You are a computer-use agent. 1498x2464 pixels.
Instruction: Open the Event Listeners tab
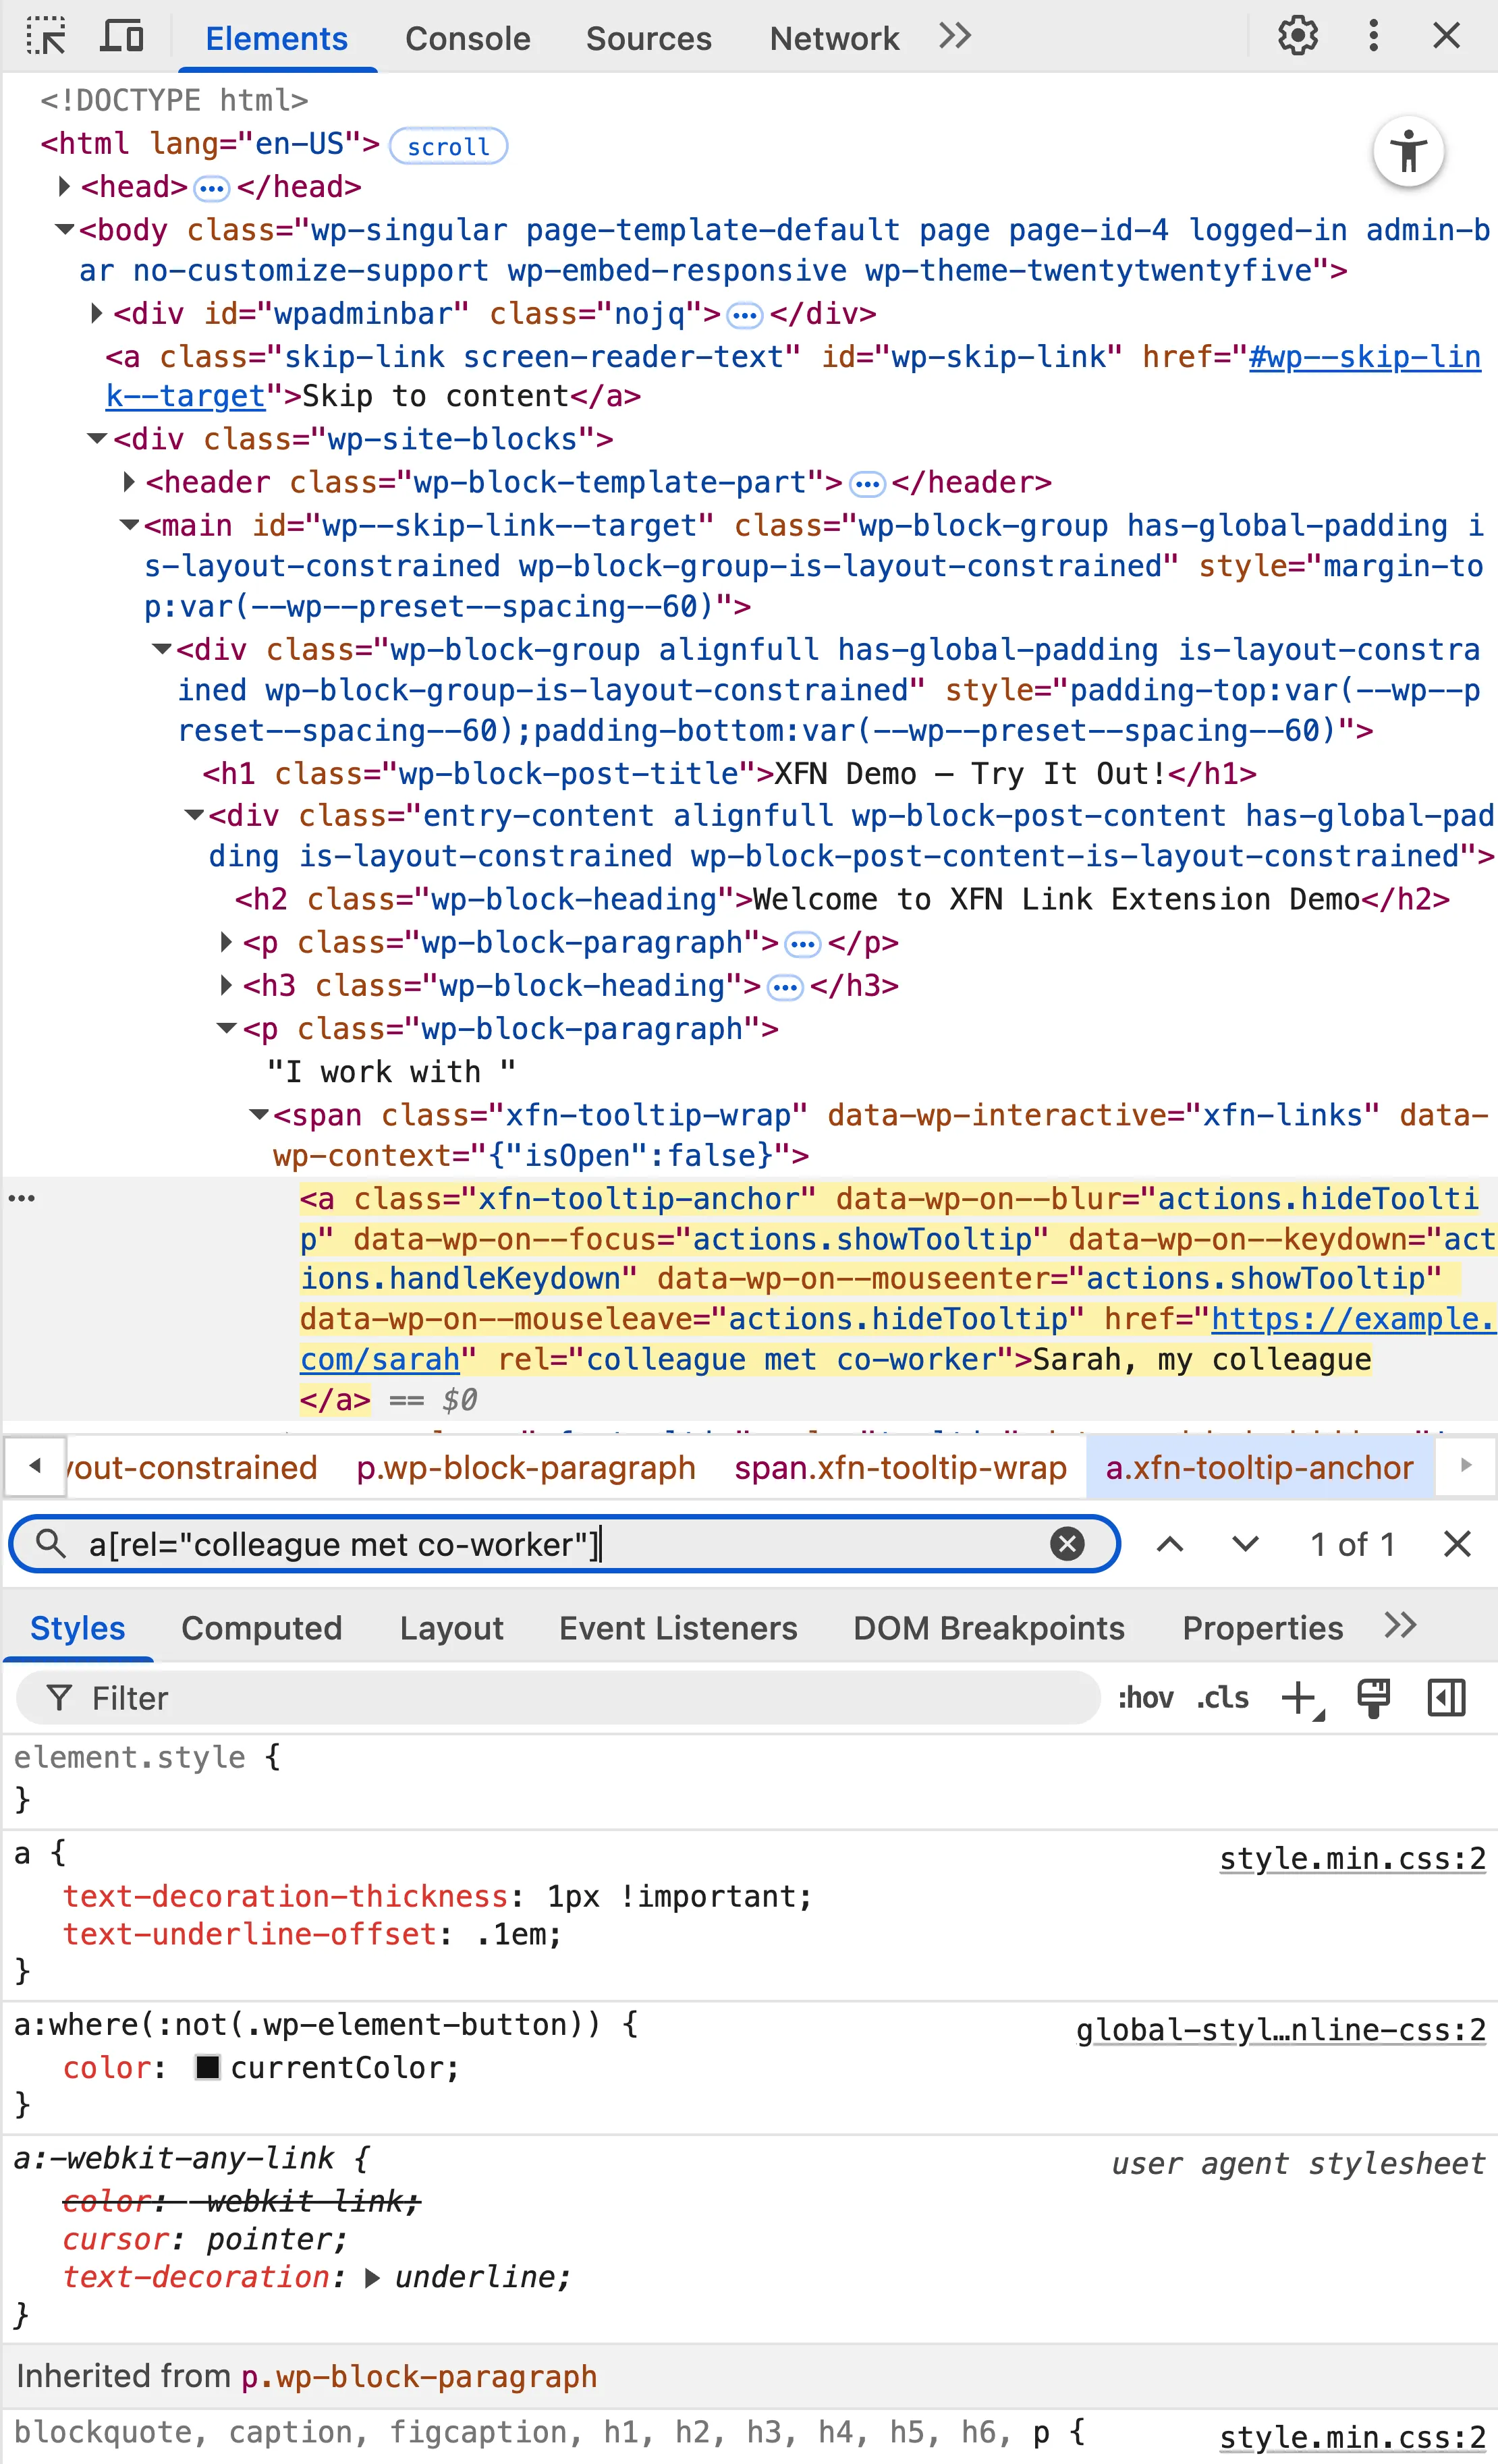point(678,1628)
